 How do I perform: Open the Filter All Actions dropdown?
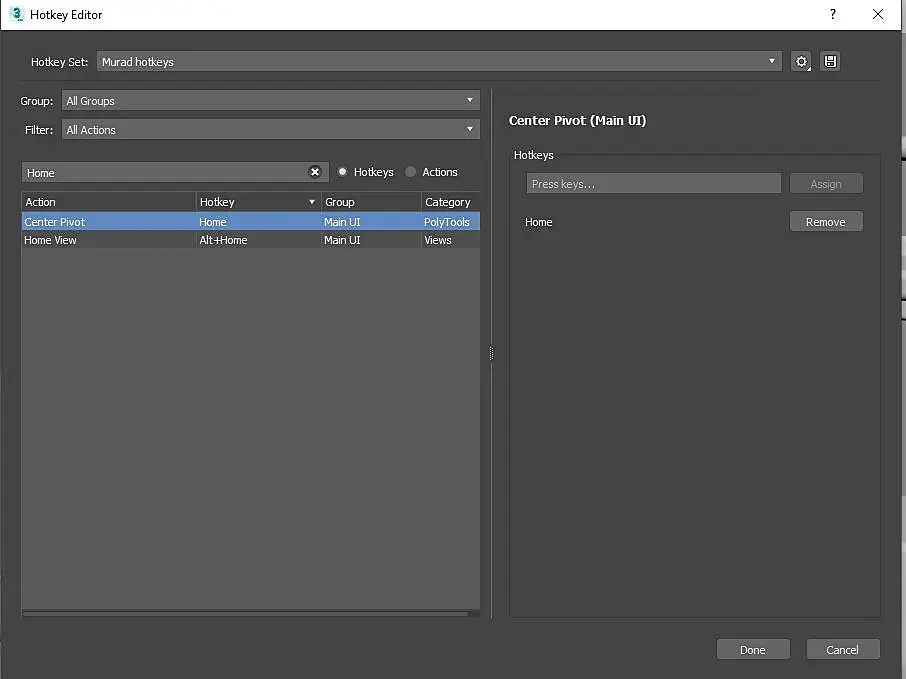coord(270,130)
